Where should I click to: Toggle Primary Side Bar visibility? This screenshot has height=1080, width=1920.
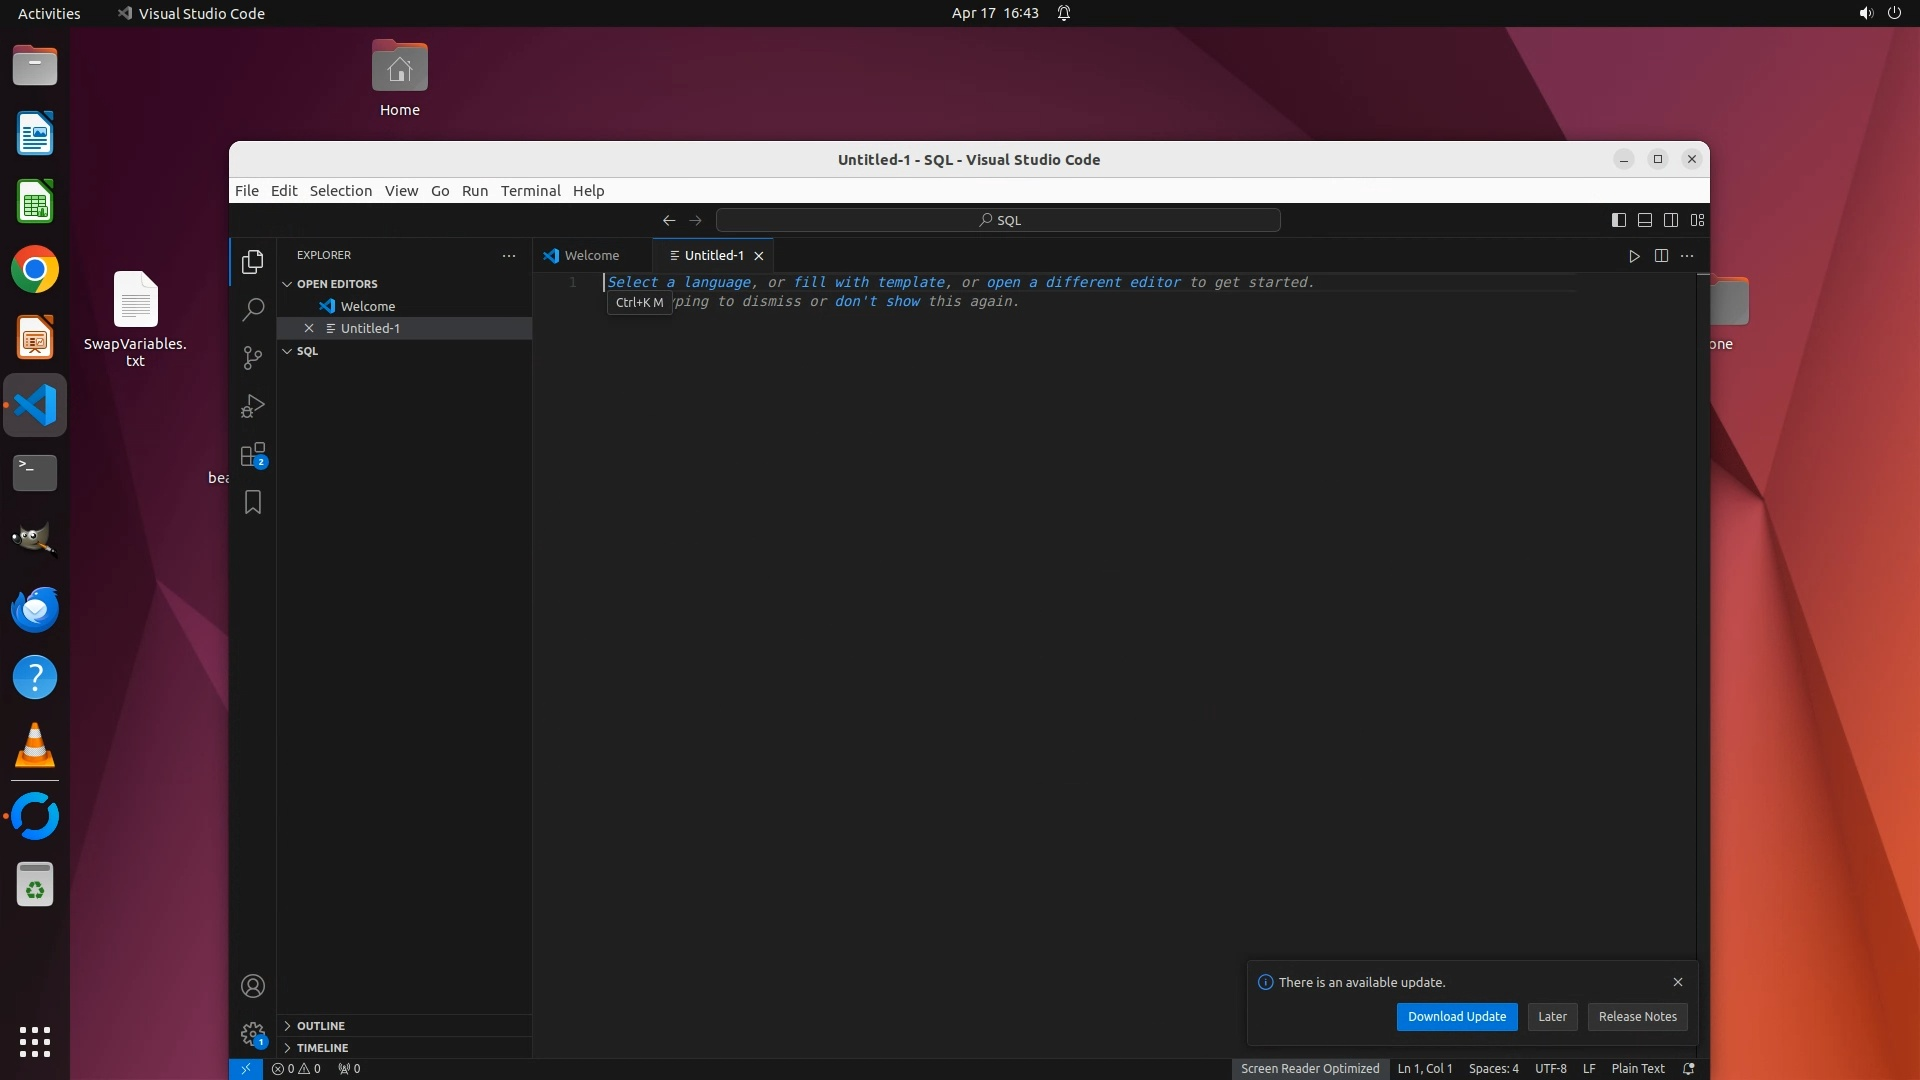pyautogui.click(x=1619, y=220)
